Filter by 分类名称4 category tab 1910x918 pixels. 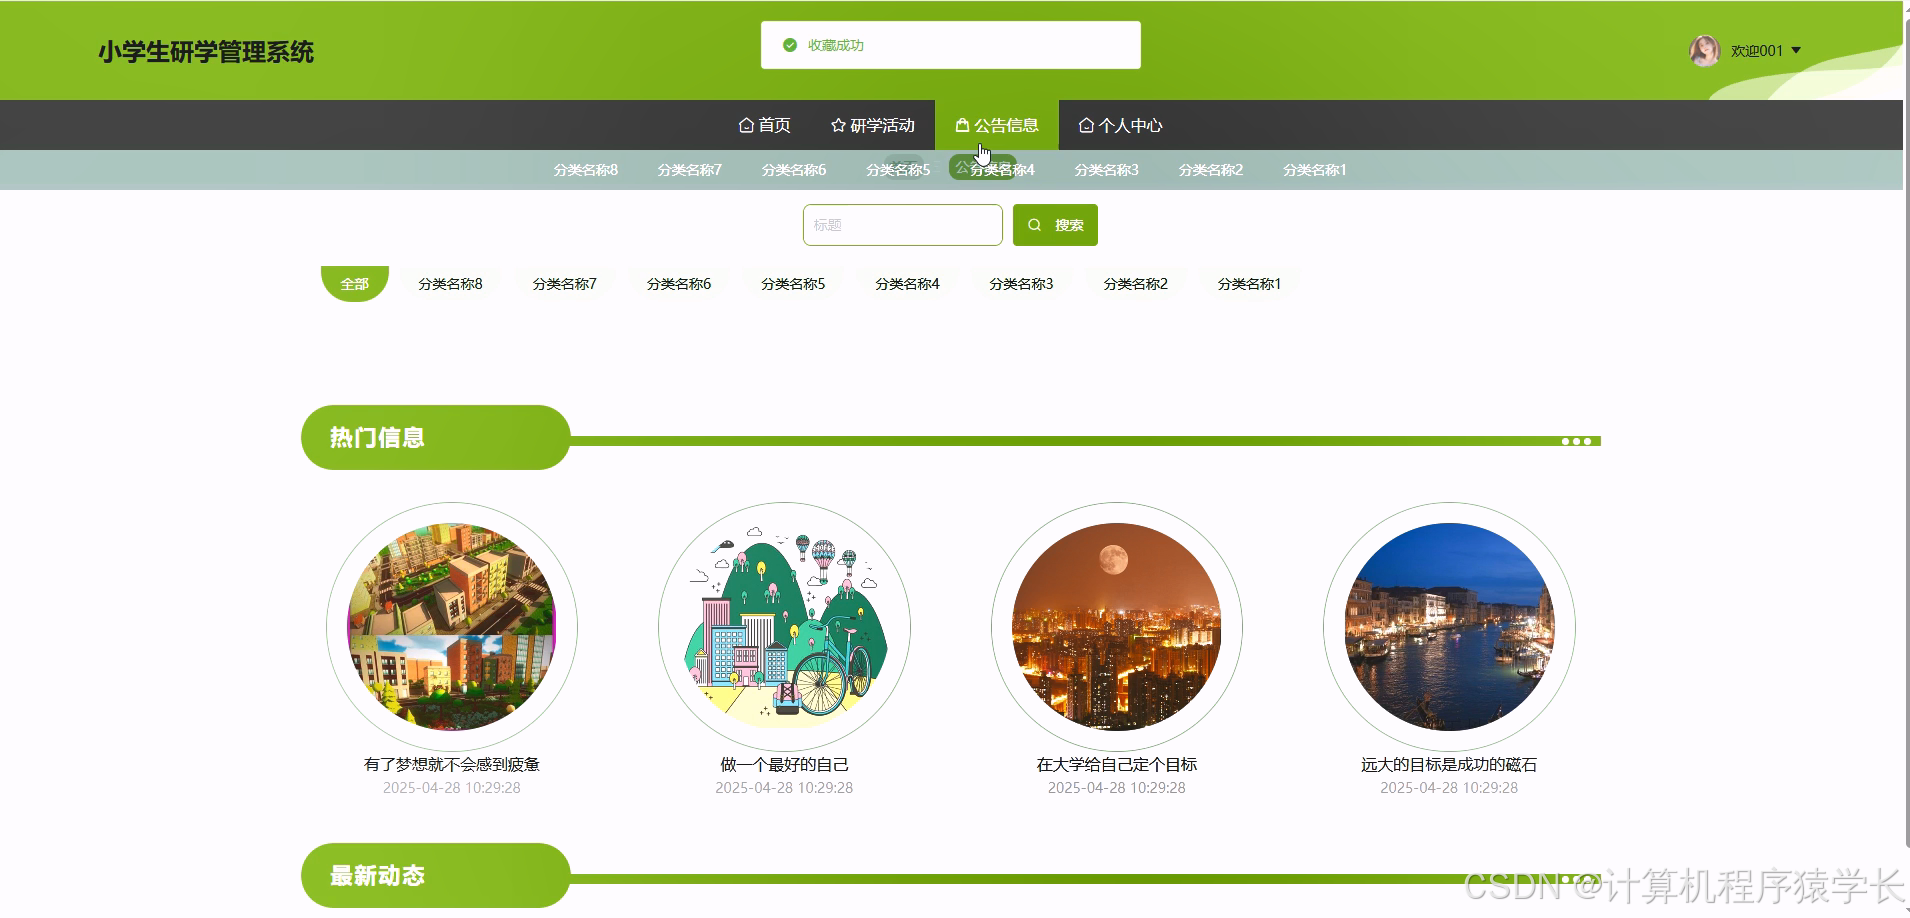pos(907,284)
